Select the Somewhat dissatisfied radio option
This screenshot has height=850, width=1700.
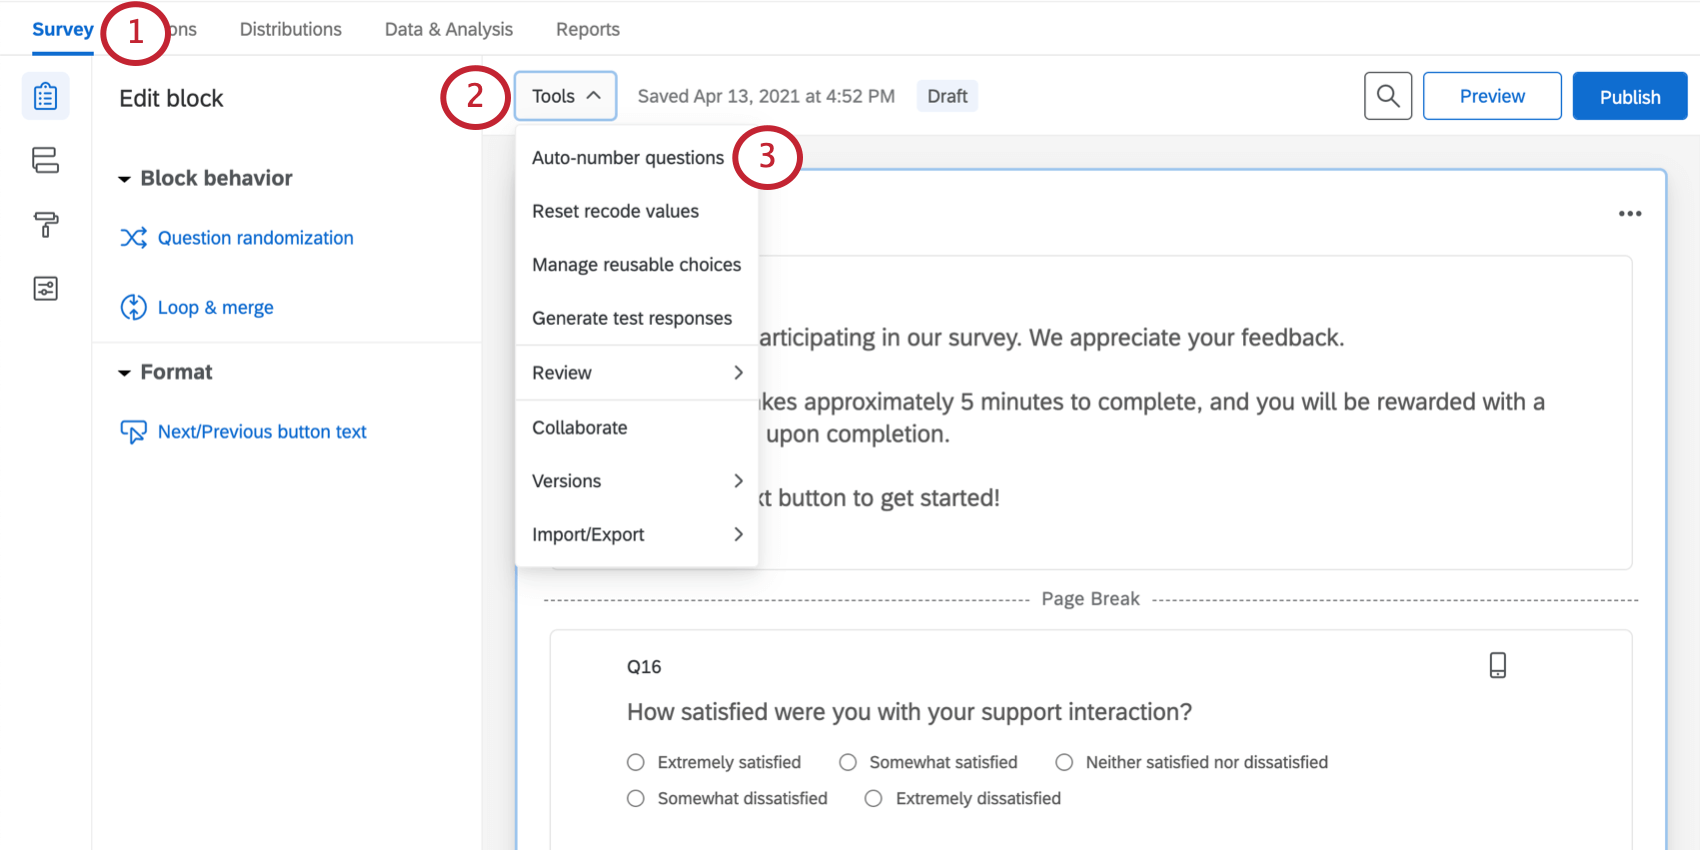click(x=636, y=799)
